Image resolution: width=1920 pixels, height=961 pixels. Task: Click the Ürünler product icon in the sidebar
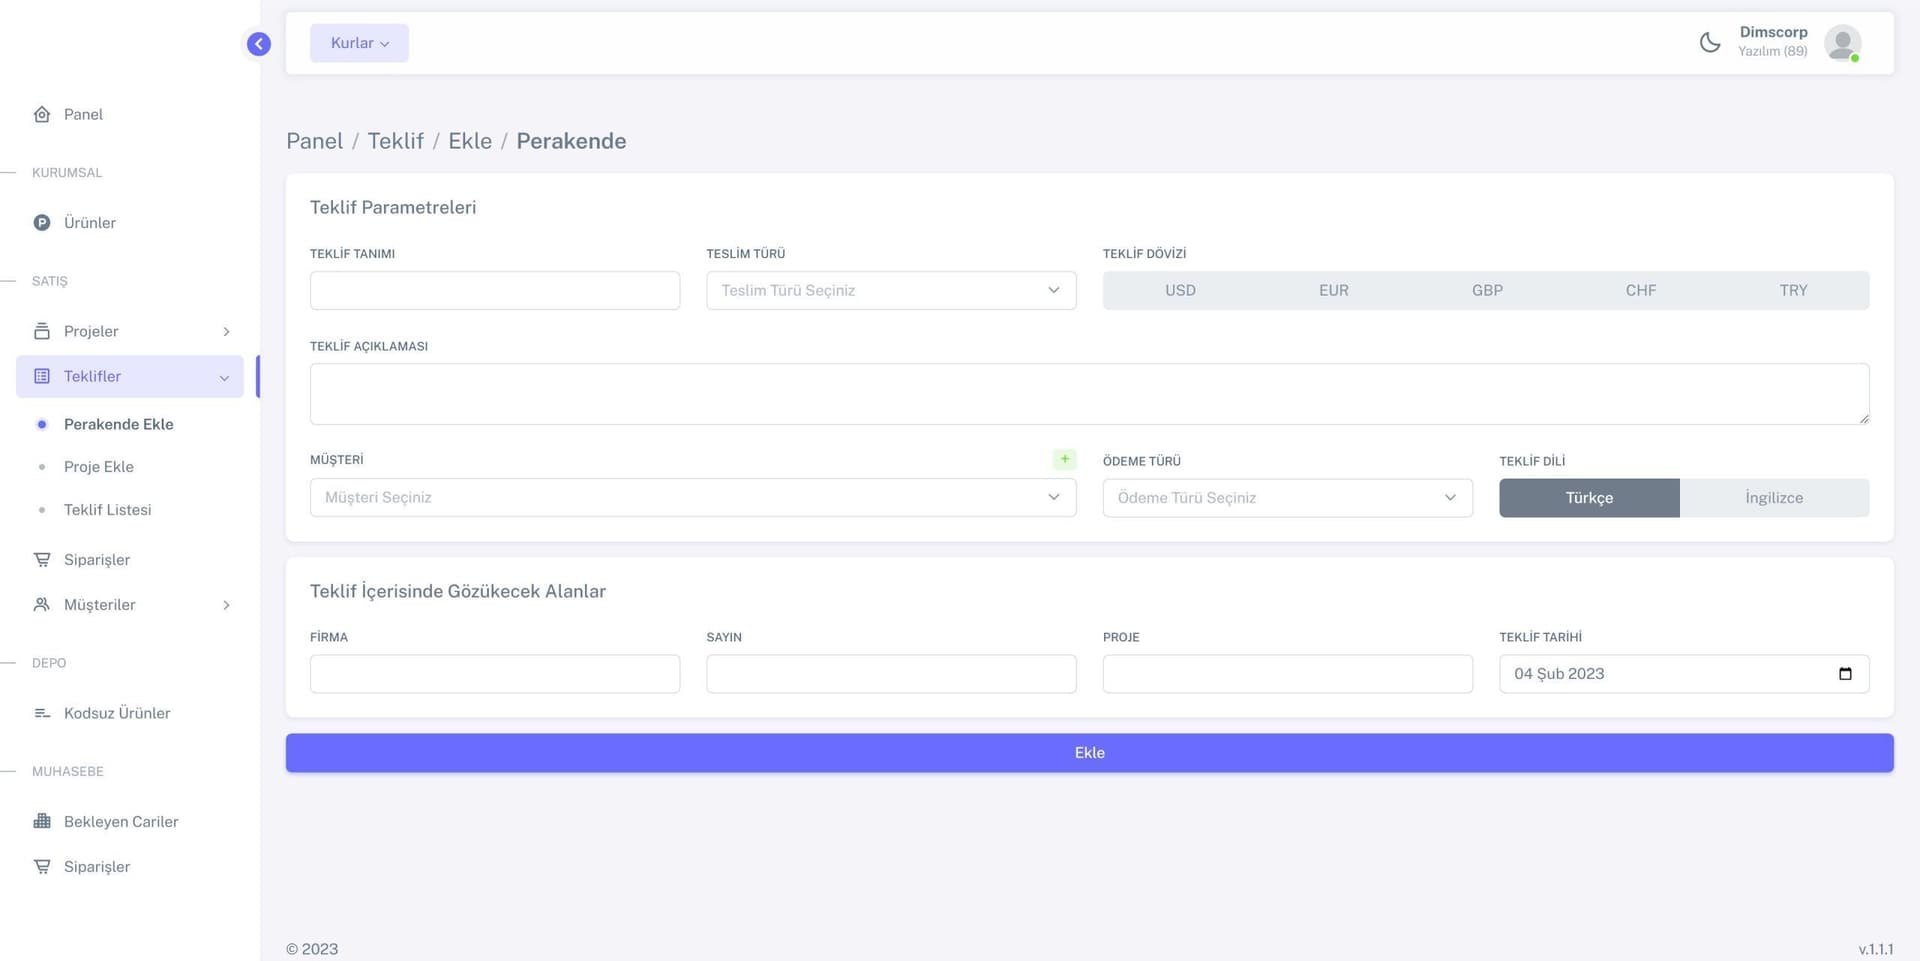coord(42,223)
